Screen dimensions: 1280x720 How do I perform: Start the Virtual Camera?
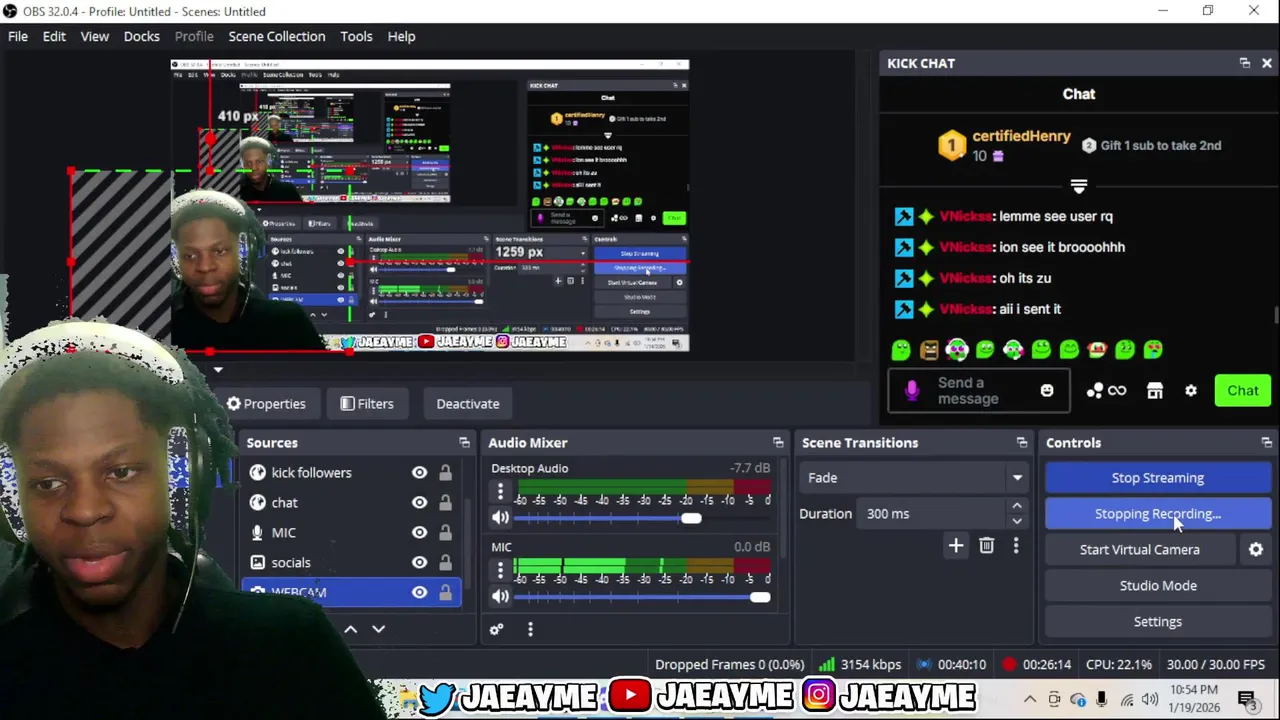click(1140, 550)
